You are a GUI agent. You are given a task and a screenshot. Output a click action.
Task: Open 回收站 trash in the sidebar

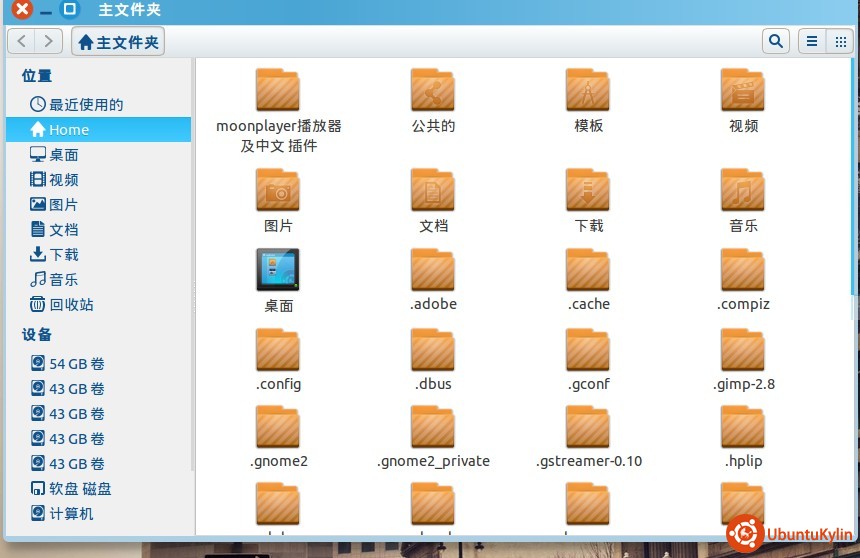(x=71, y=304)
